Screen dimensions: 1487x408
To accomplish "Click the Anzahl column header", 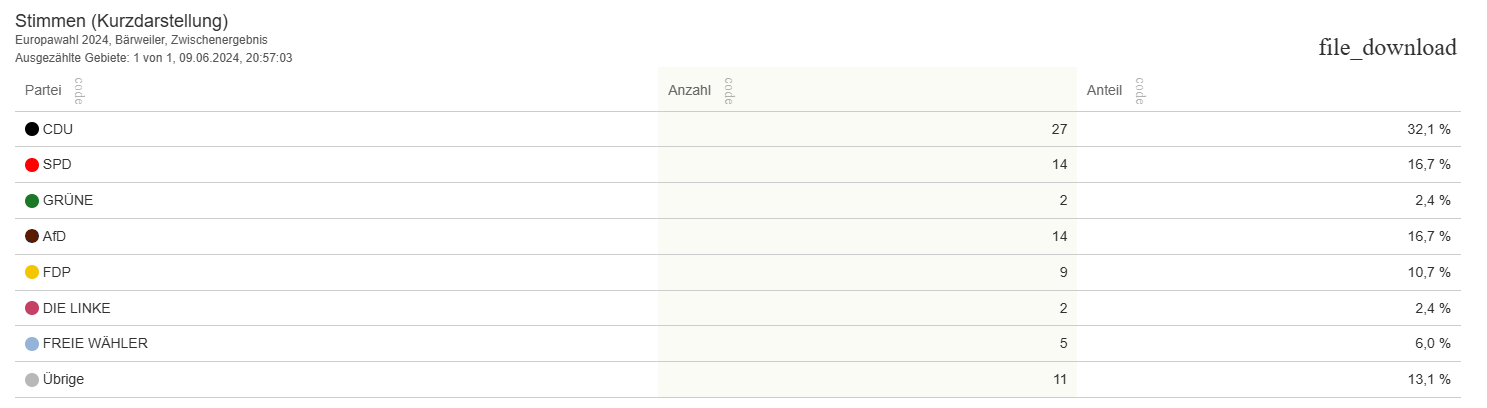I will [689, 91].
